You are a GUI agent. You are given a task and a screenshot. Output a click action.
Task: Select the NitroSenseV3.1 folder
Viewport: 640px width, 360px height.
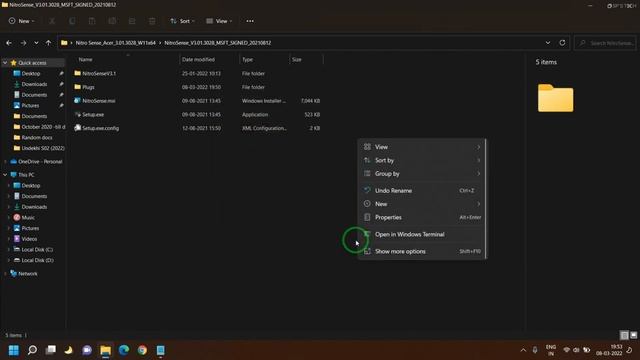pyautogui.click(x=99, y=73)
